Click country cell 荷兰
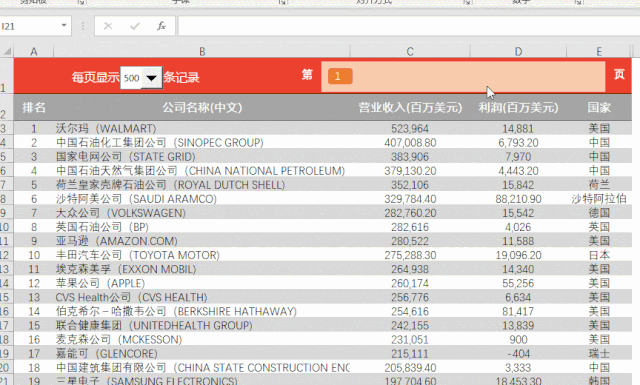This screenshot has width=640, height=385. coord(599,185)
